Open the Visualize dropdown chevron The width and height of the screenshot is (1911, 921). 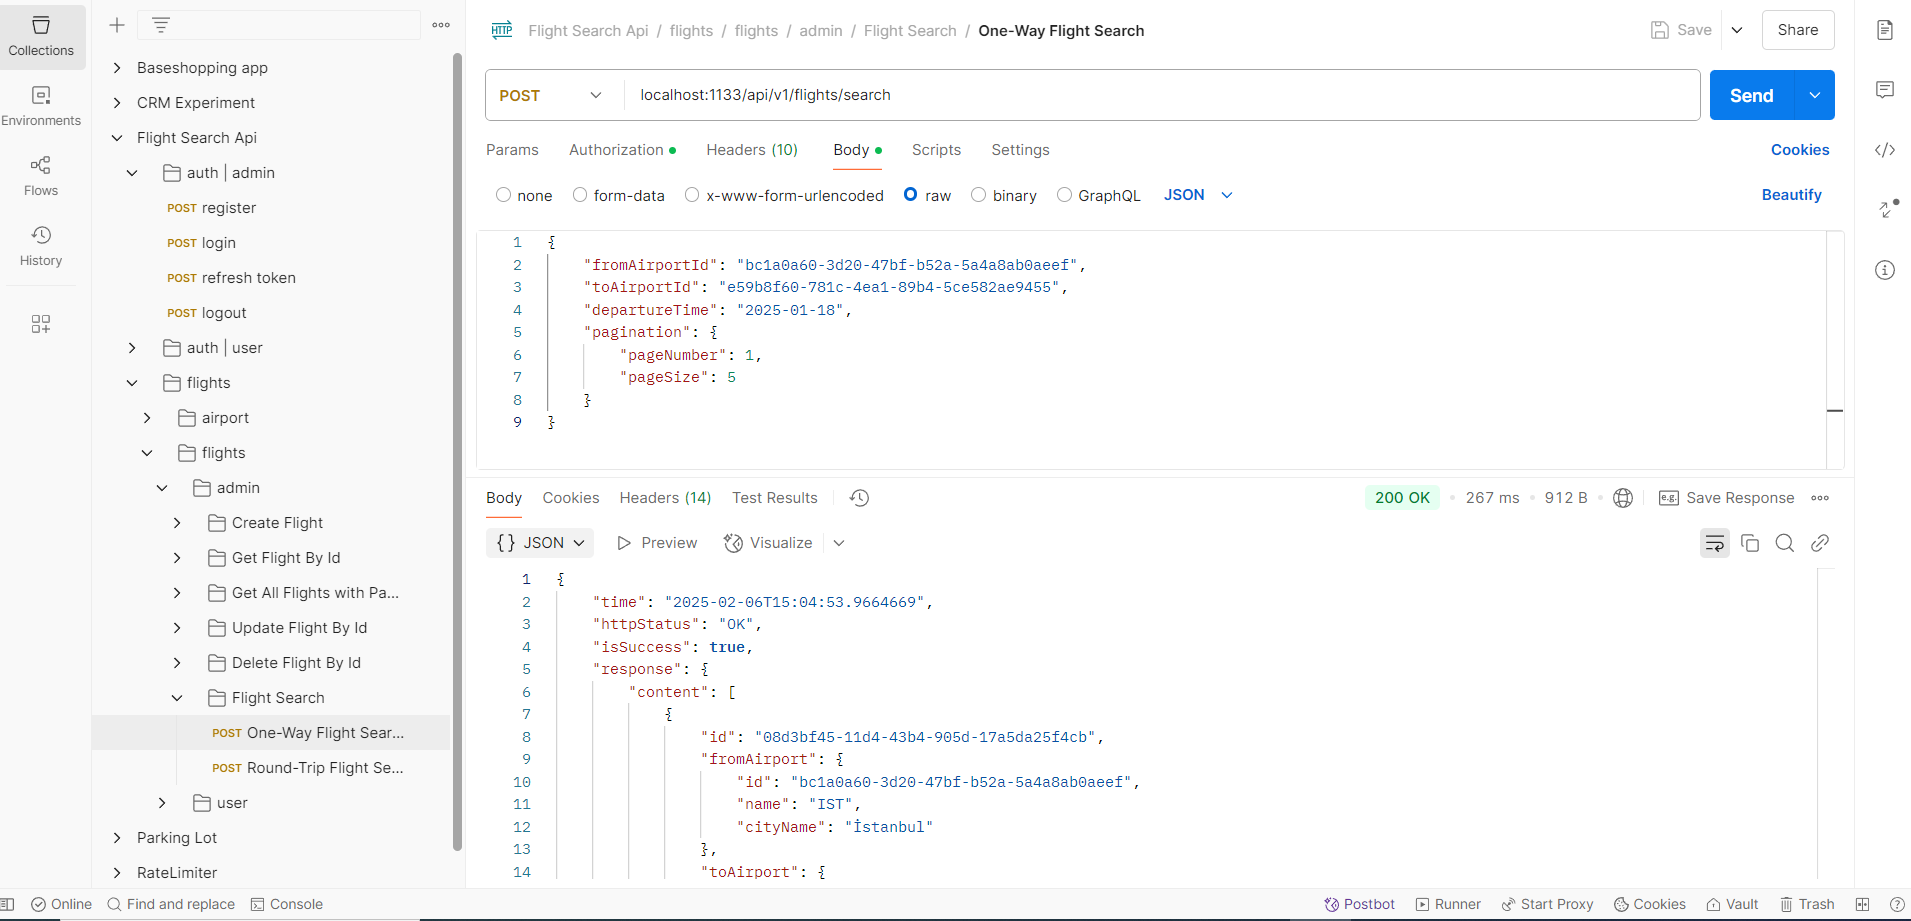(x=839, y=543)
